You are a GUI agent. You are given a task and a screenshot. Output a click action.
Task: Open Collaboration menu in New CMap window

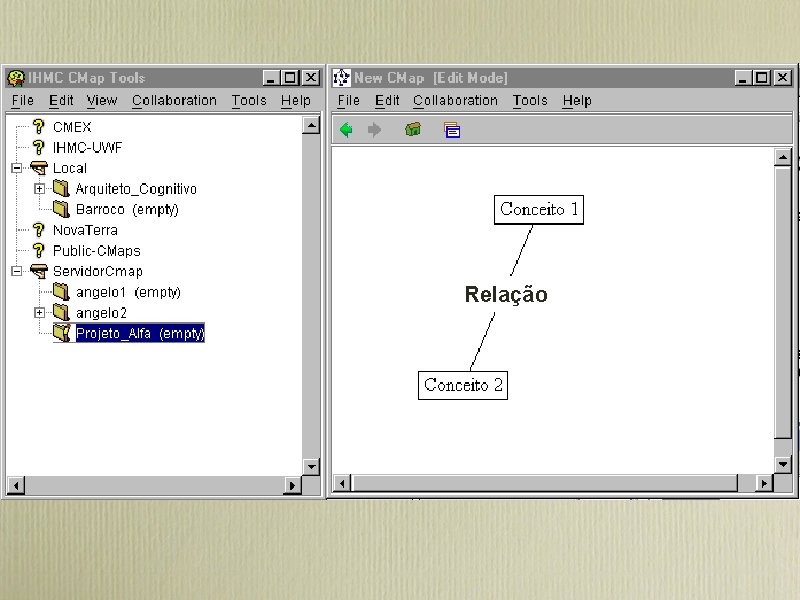(x=456, y=101)
